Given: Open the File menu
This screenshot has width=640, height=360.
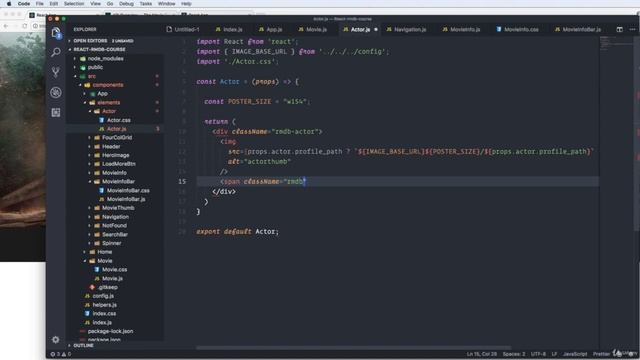Looking at the screenshot, I should (40, 4).
